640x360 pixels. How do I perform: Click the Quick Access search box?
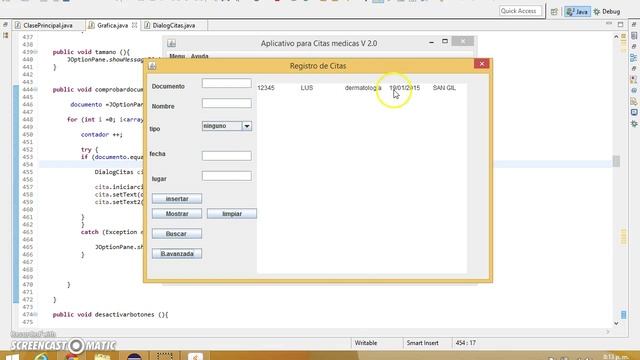tap(520, 11)
